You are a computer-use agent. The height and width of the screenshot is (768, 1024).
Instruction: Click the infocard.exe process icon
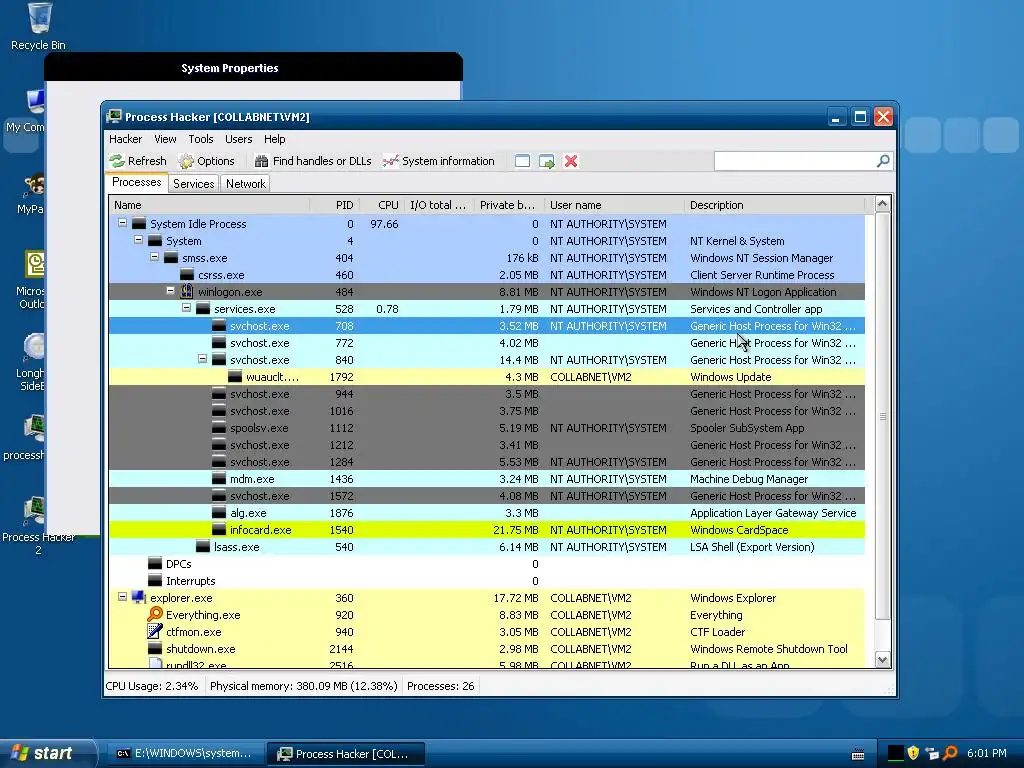tap(219, 530)
